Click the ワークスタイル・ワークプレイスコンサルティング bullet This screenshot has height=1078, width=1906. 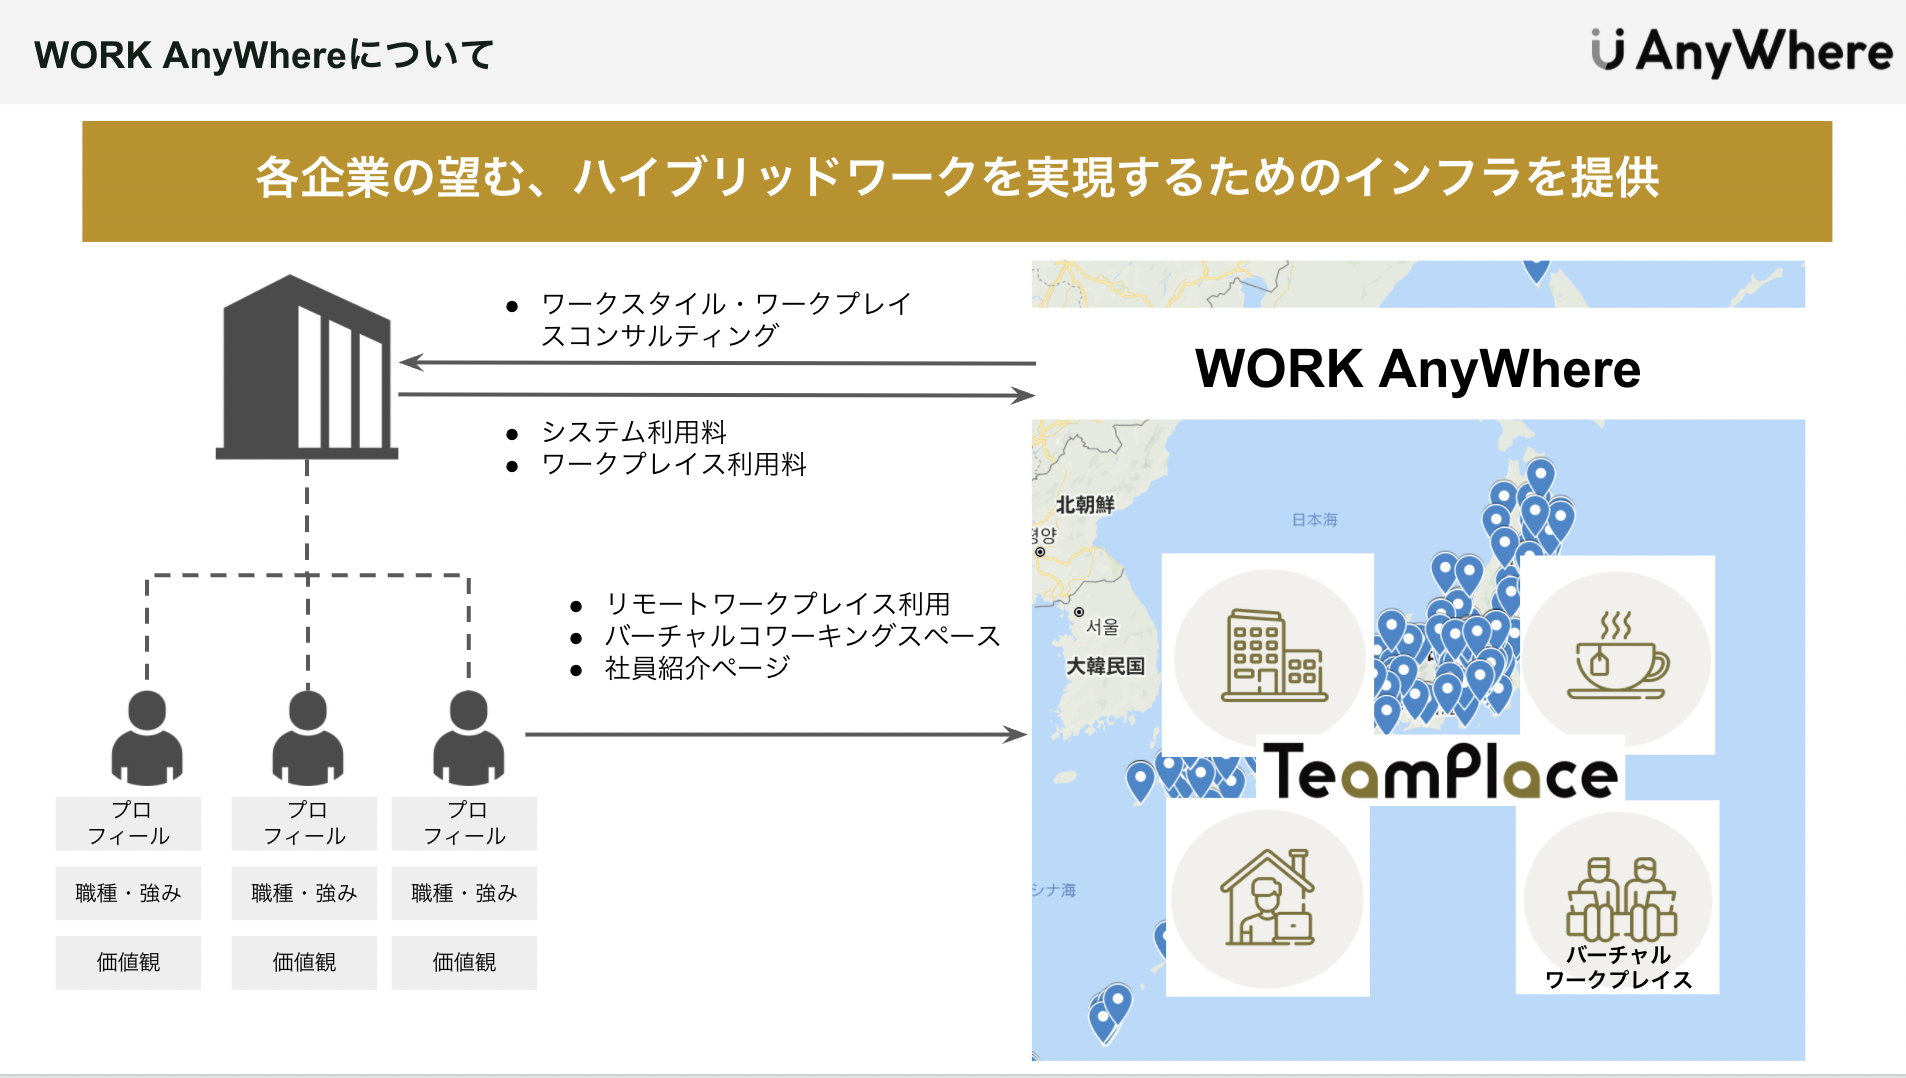click(726, 319)
